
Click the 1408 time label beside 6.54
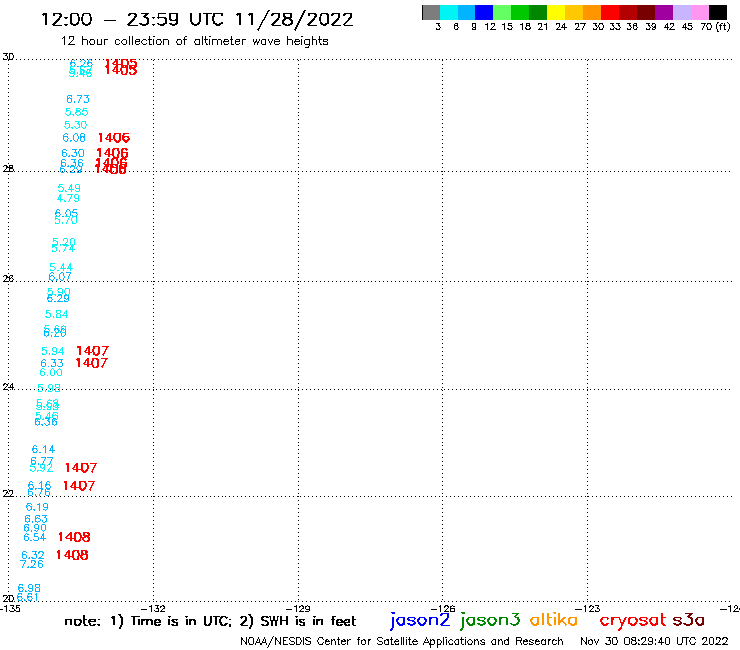tap(74, 537)
